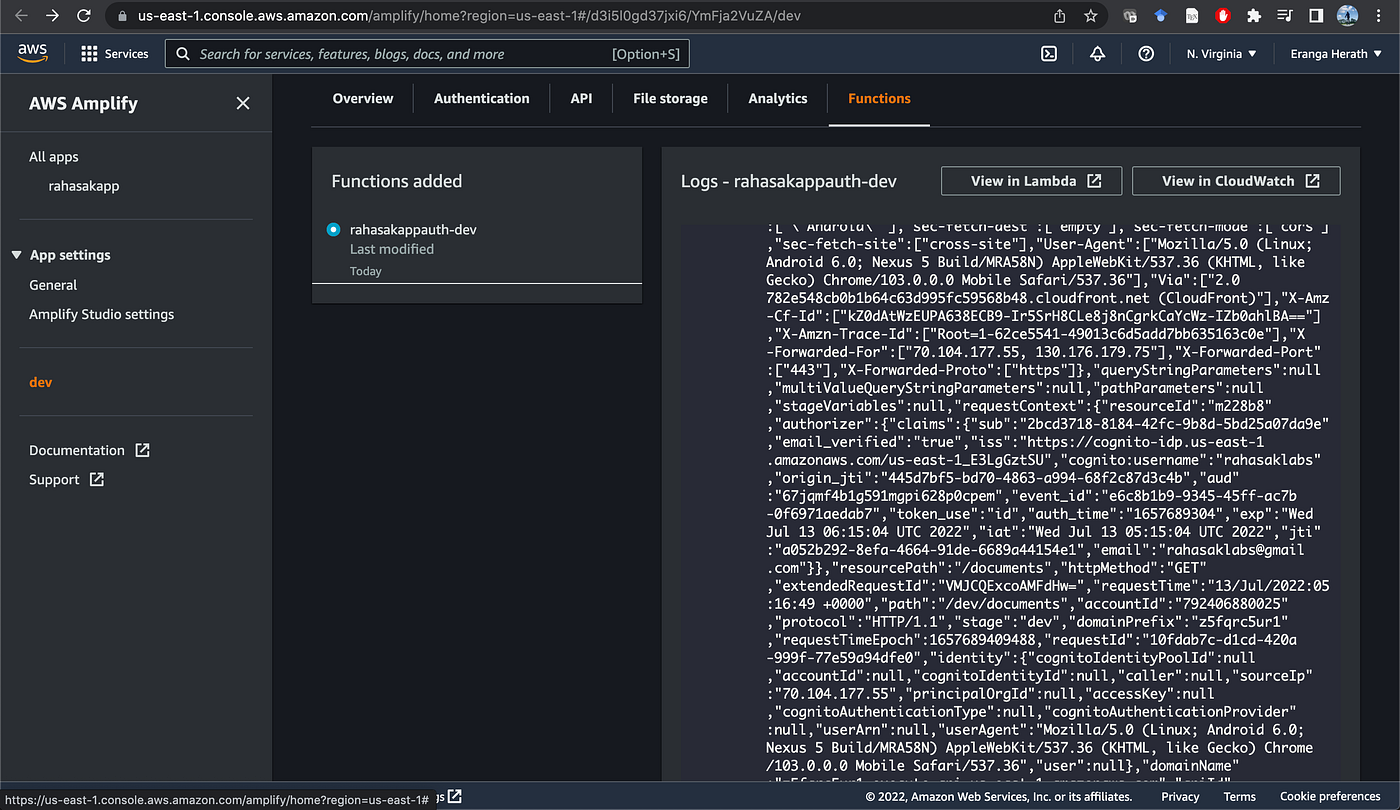
Task: Close the AWS Amplify side panel
Action: click(x=242, y=104)
